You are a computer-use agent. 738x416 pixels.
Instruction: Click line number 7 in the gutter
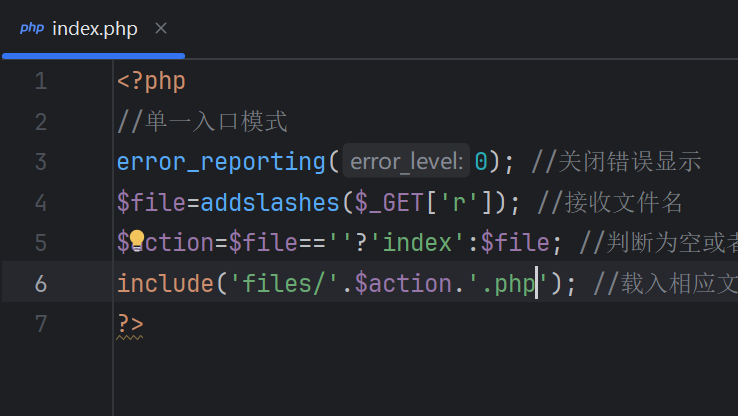click(40, 324)
